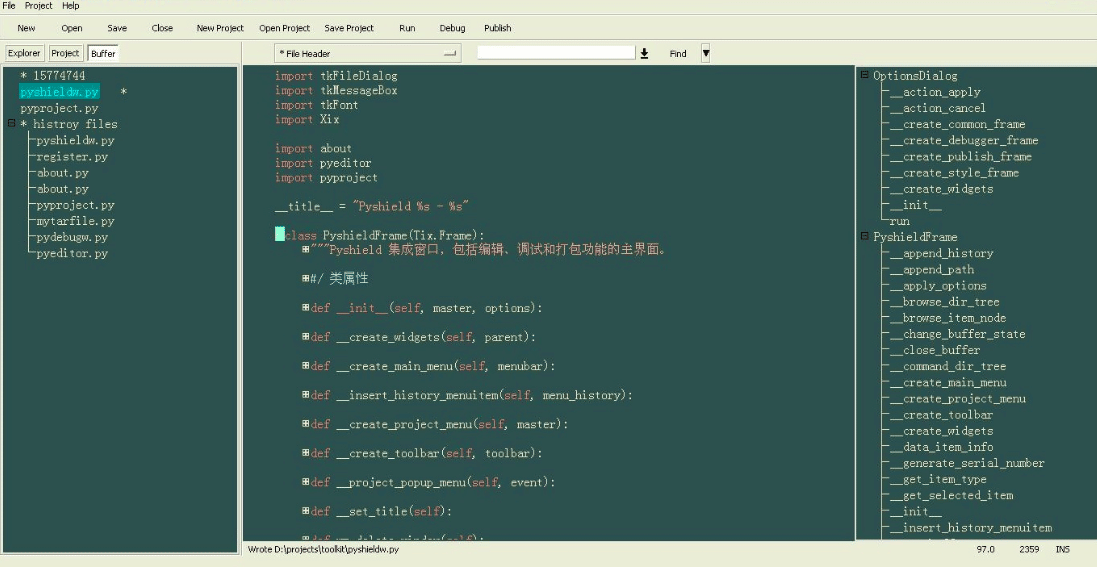Click the Debug toolbar button
This screenshot has height=567, width=1097.
pyautogui.click(x=452, y=28)
